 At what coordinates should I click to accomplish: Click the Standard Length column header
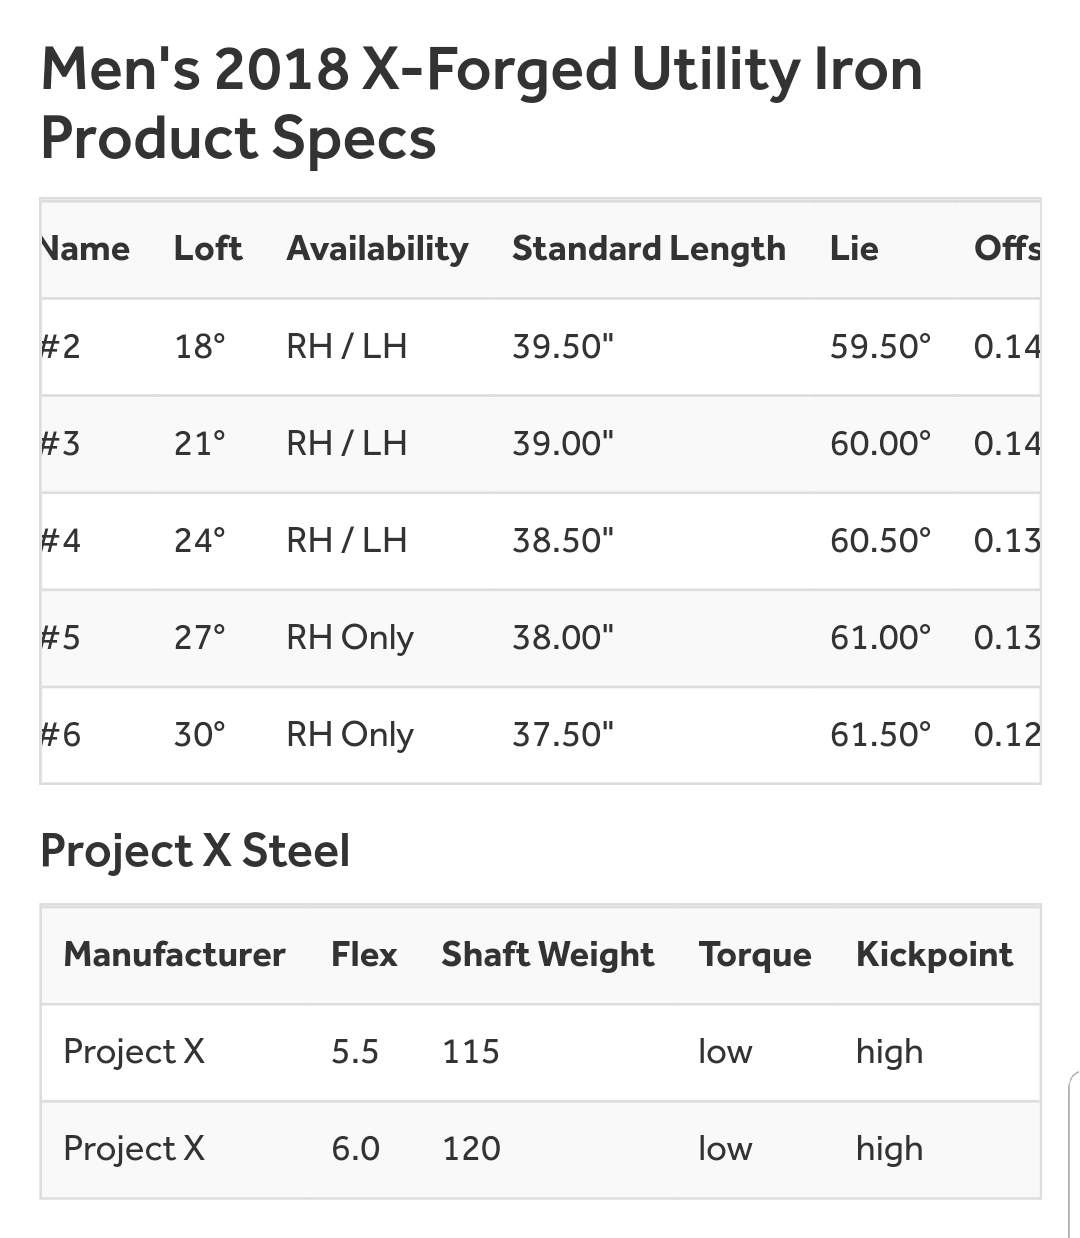point(648,248)
